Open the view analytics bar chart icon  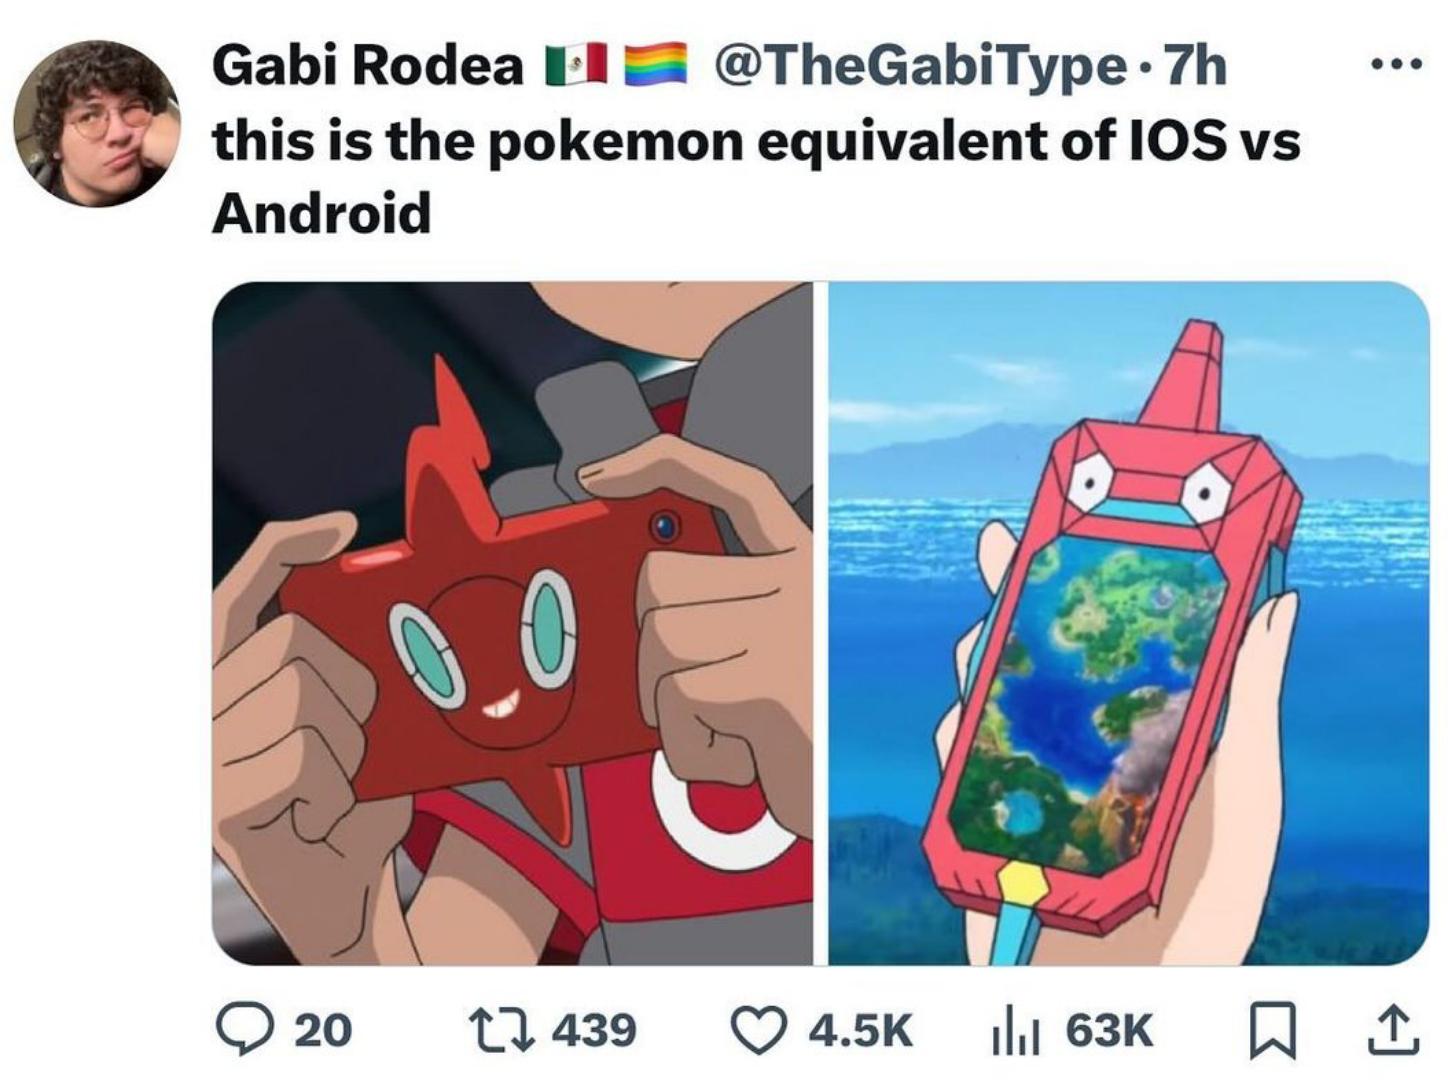click(x=1016, y=1031)
